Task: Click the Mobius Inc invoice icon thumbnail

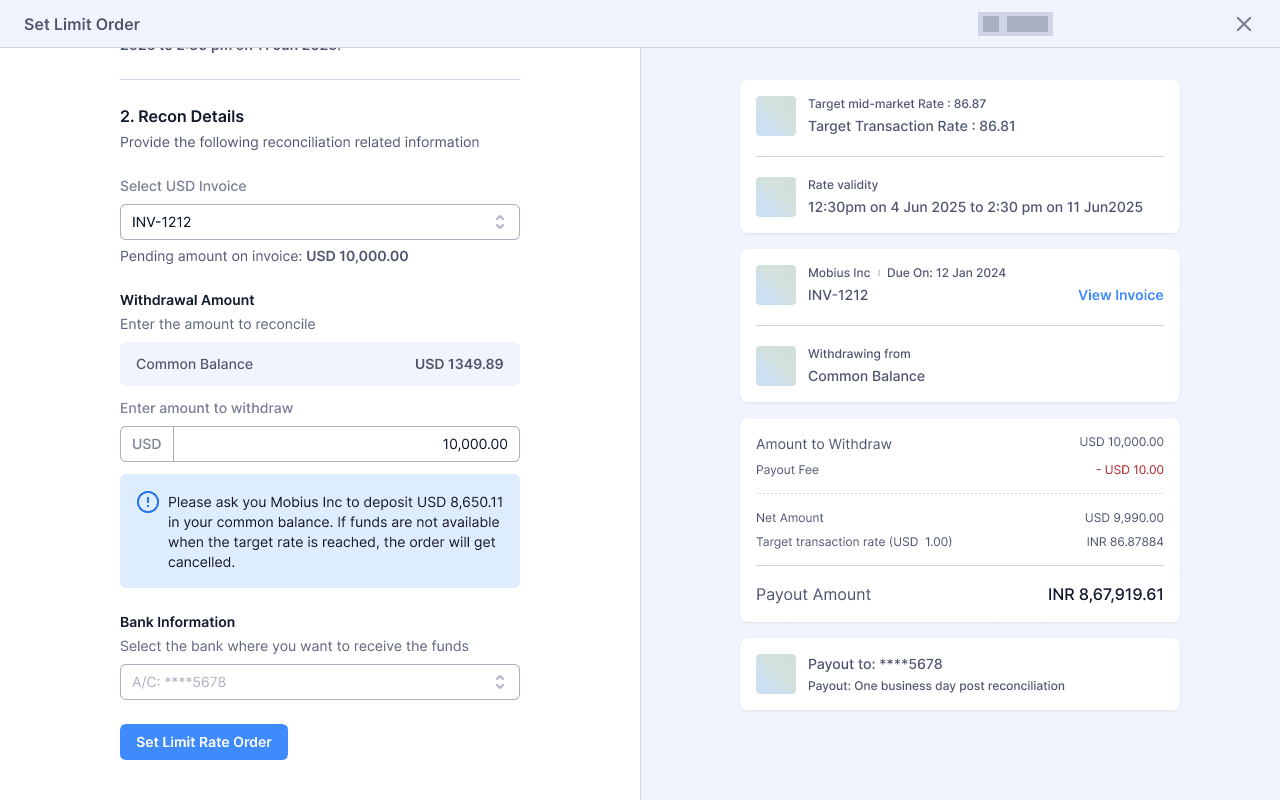Action: (x=776, y=285)
